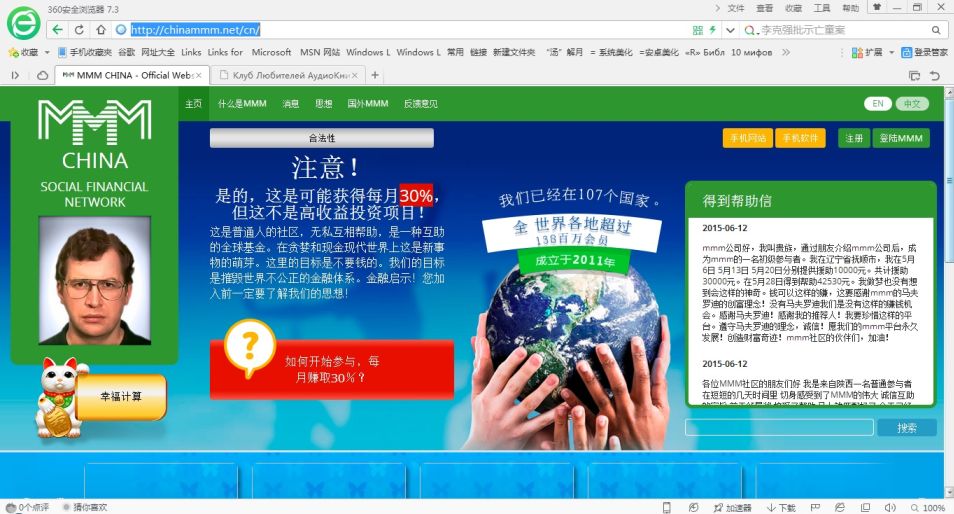Click the 0个点评 status bar item
Image resolution: width=954 pixels, height=514 pixels.
coord(27,507)
